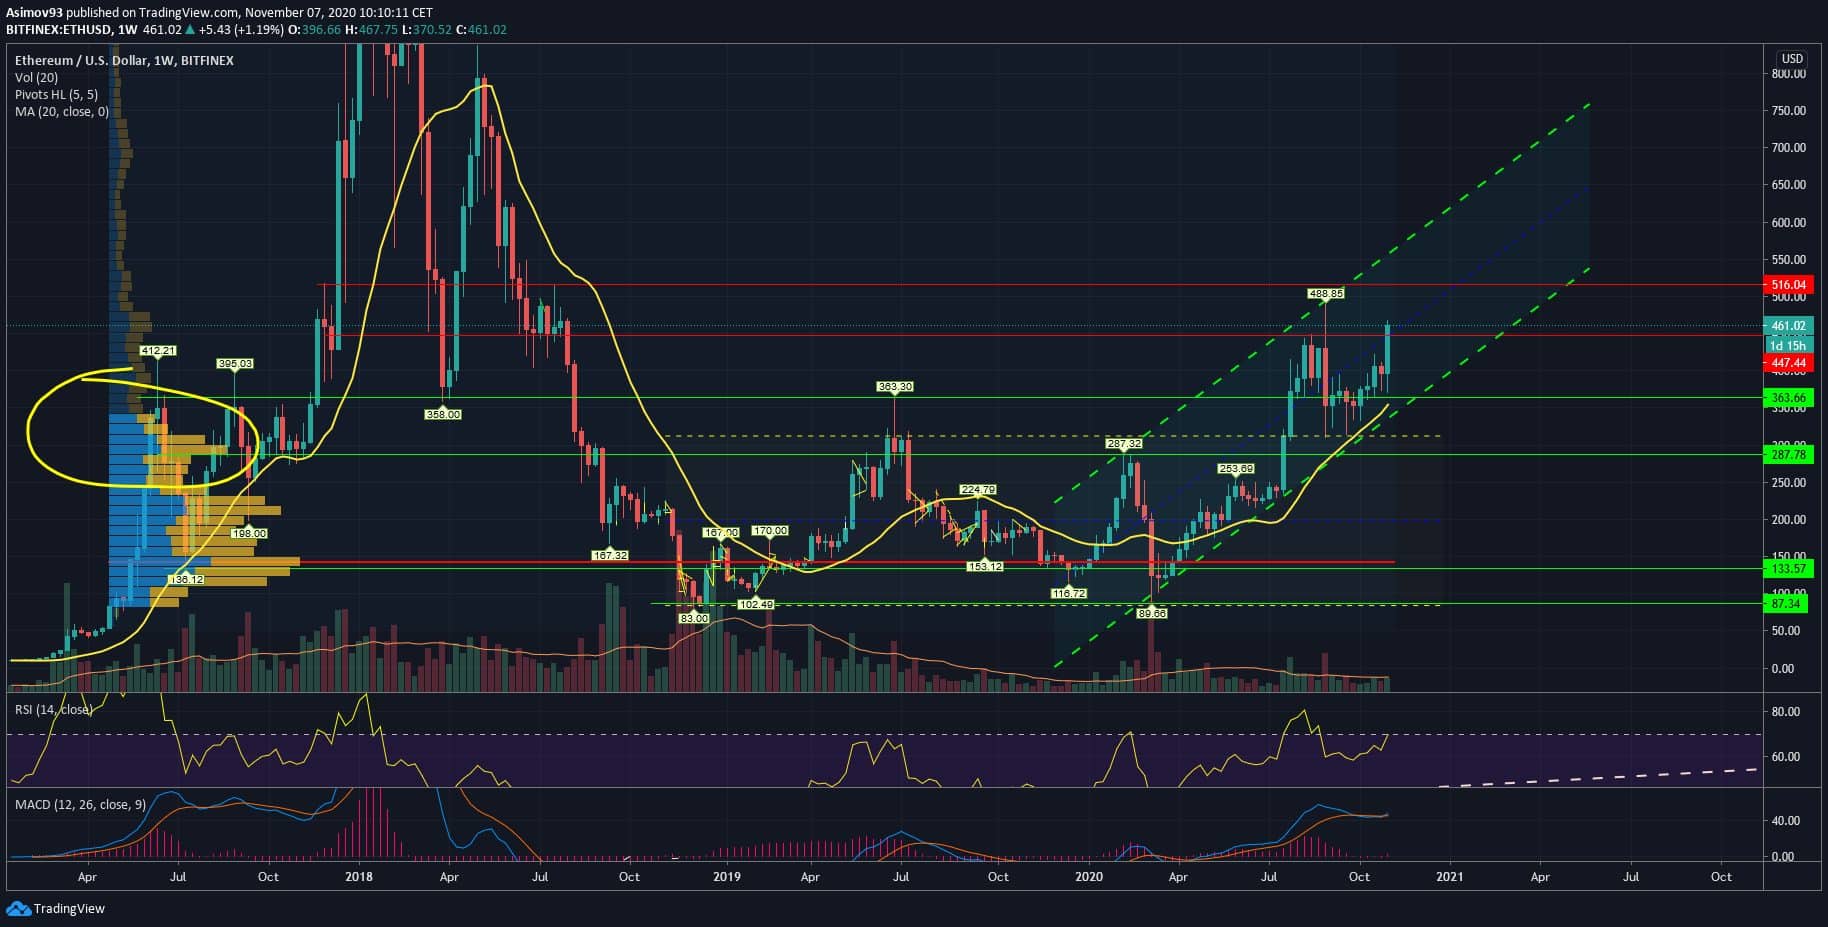Screen dimensions: 1828x927
Task: Click the Asimov93 author name
Action: click(34, 13)
